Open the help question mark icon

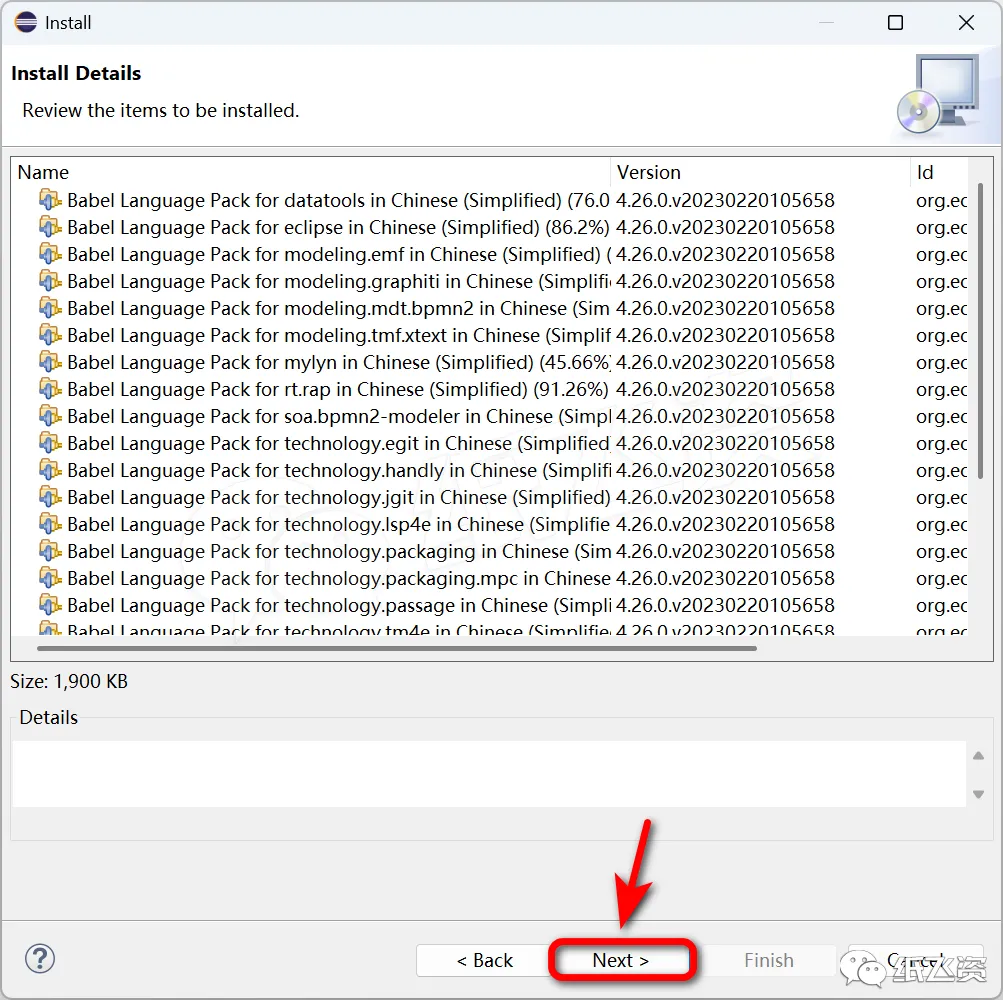coord(40,958)
